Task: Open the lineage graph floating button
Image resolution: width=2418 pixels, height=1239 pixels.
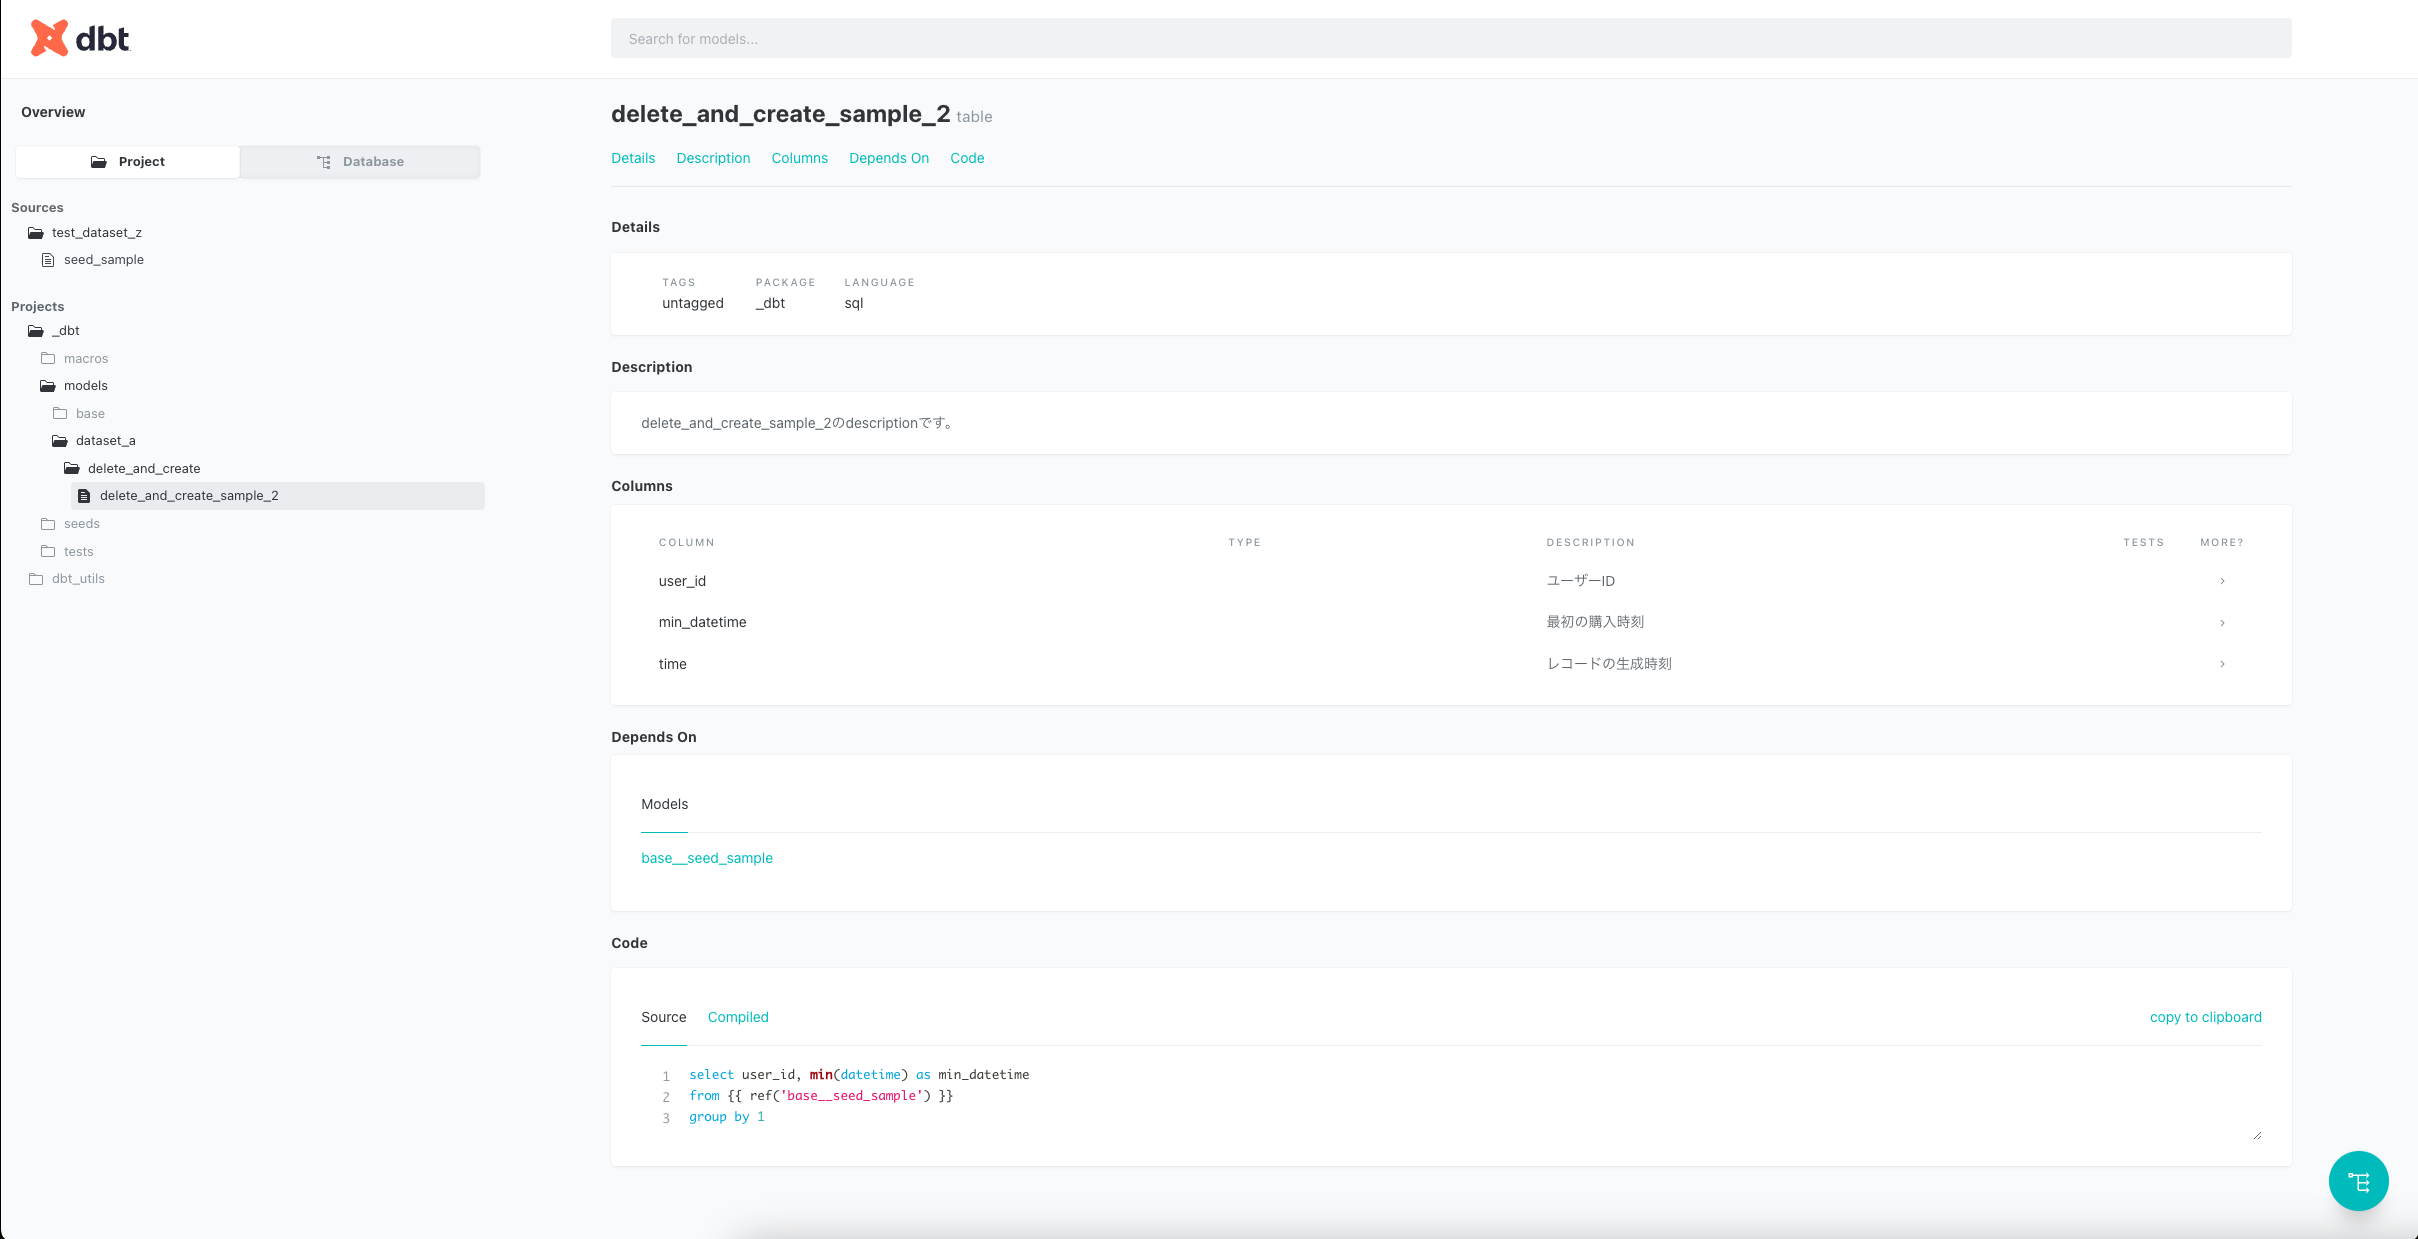Action: [x=2358, y=1181]
